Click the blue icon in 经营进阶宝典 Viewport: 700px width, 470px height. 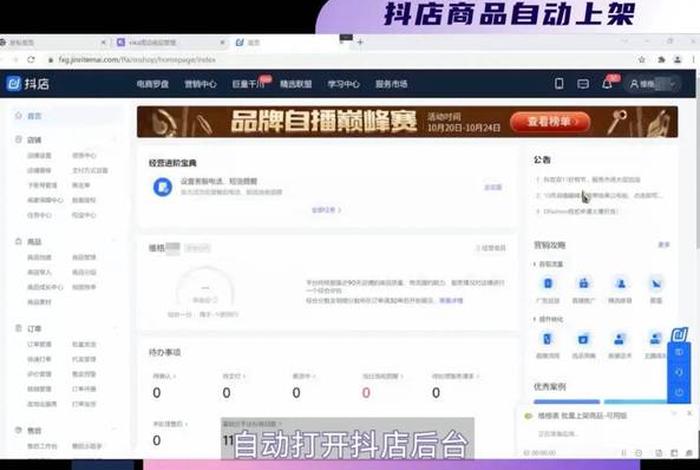[162, 187]
